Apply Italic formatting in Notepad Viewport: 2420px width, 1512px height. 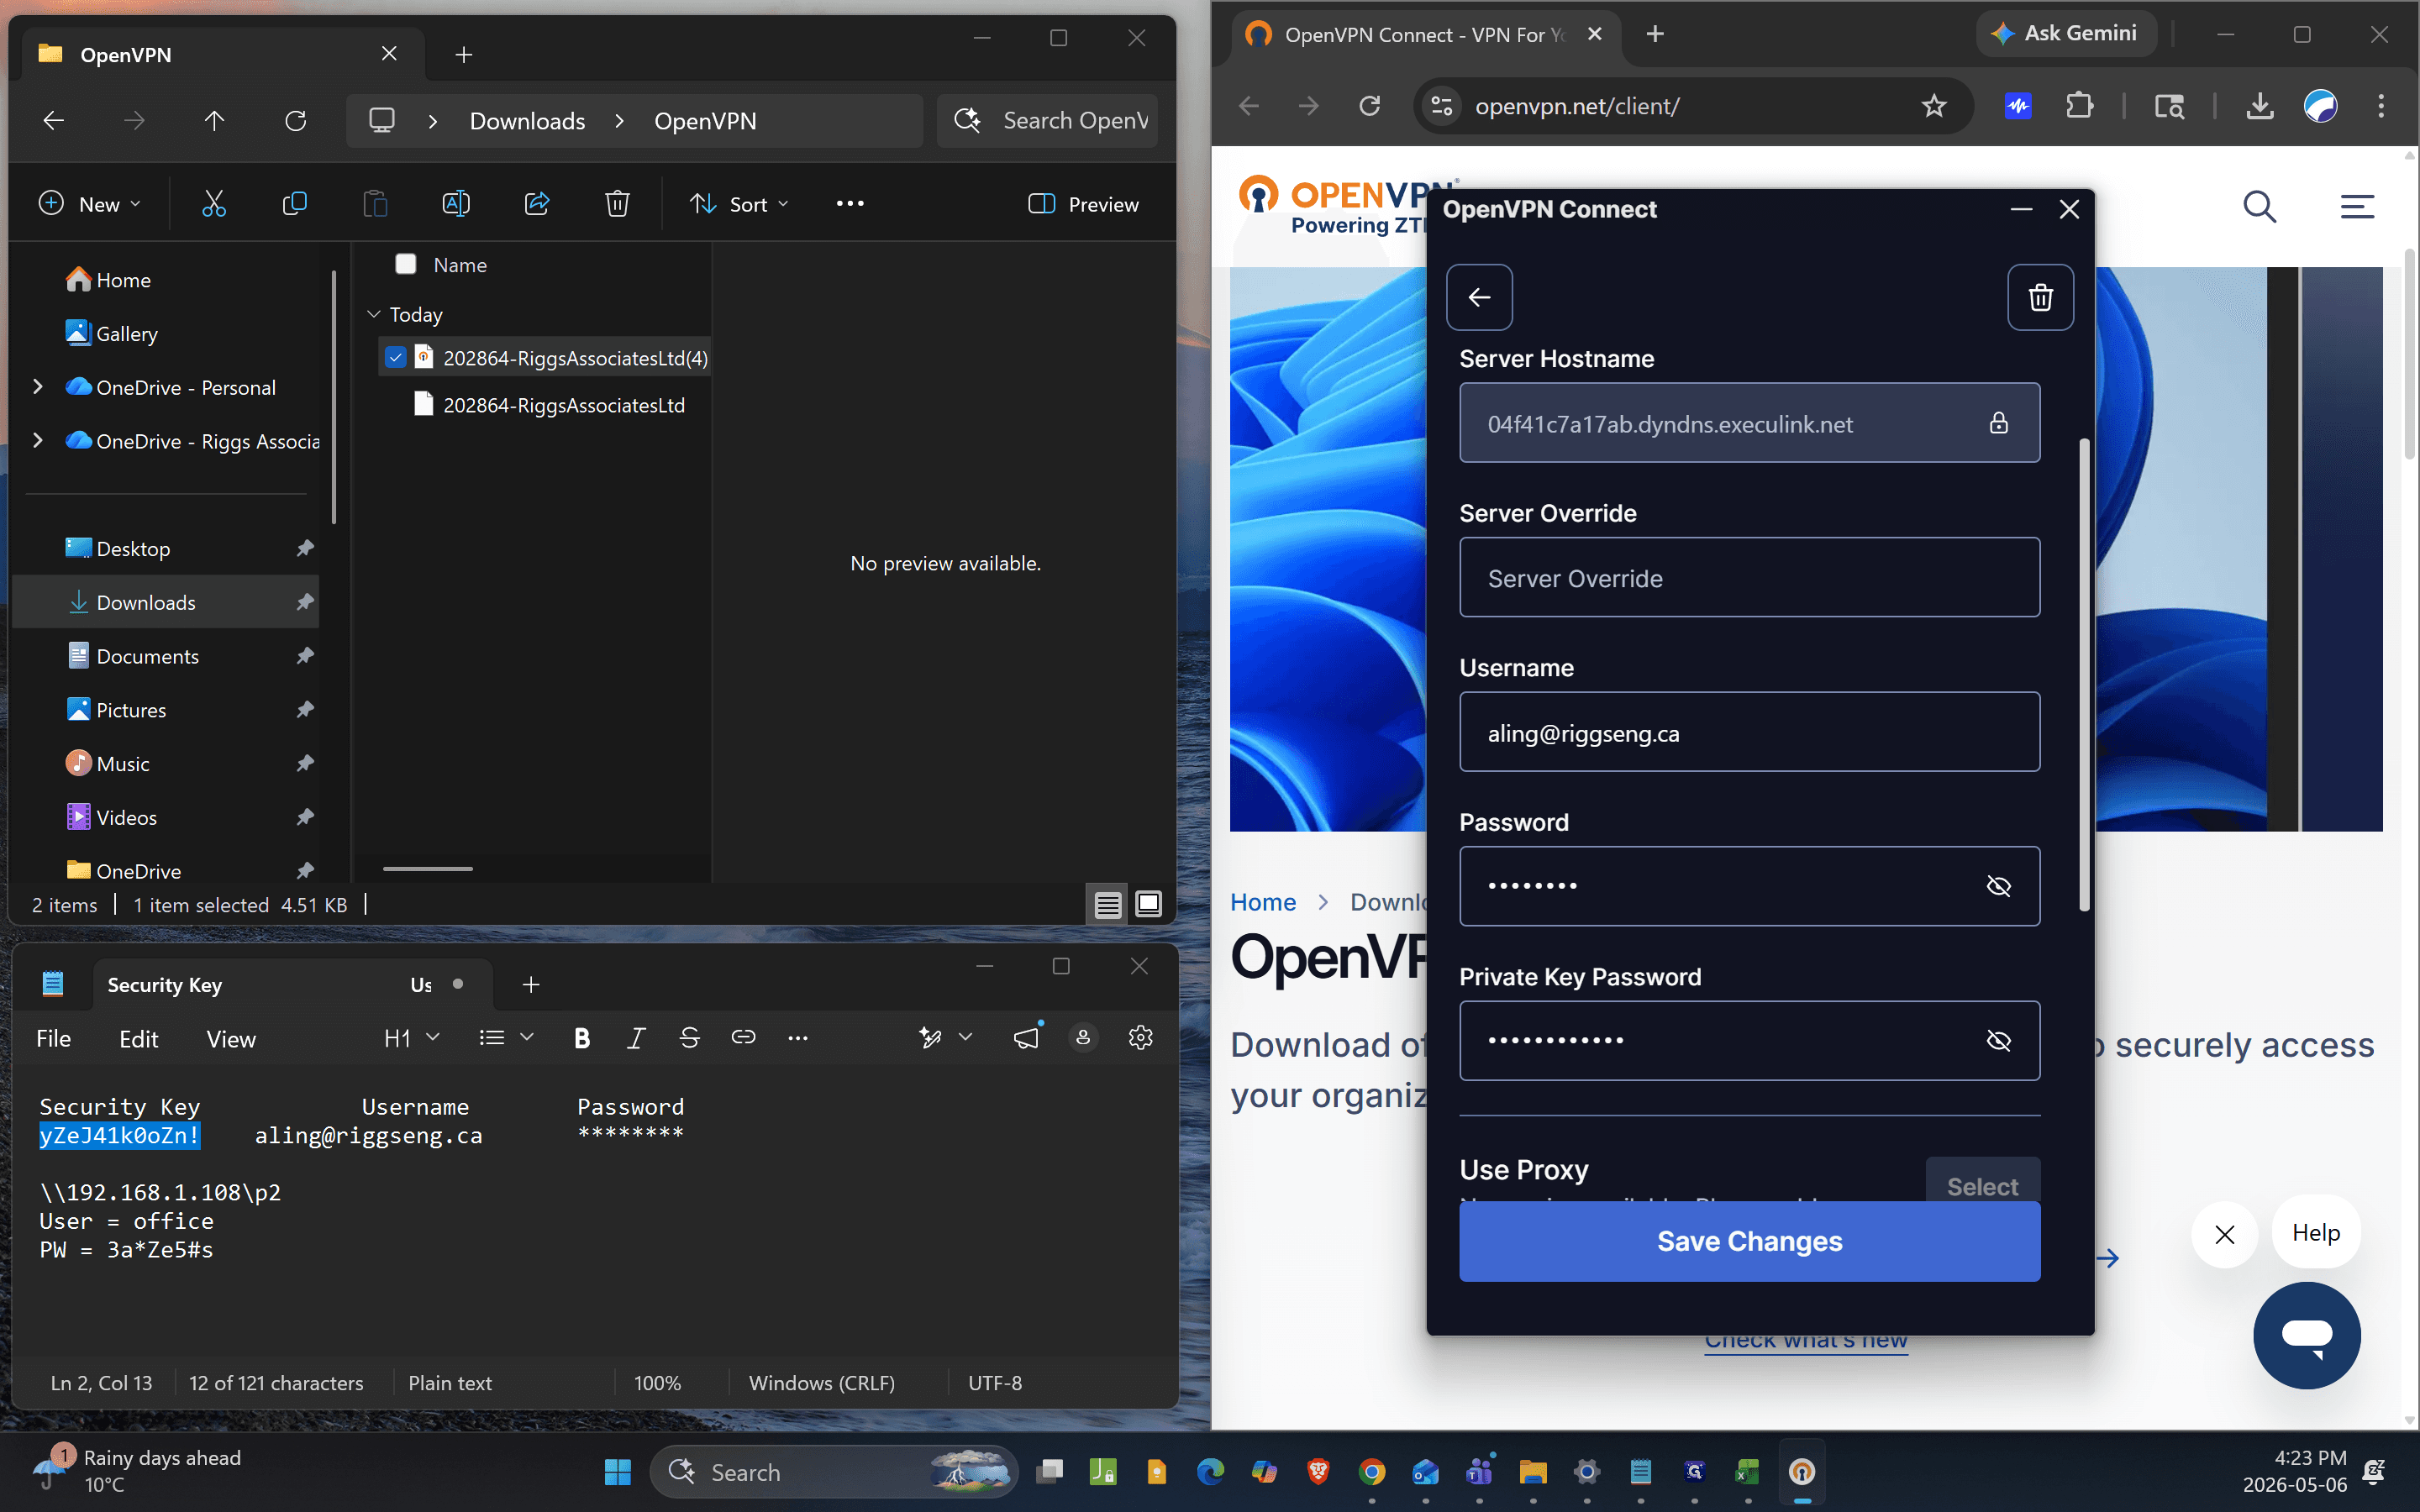[635, 1038]
